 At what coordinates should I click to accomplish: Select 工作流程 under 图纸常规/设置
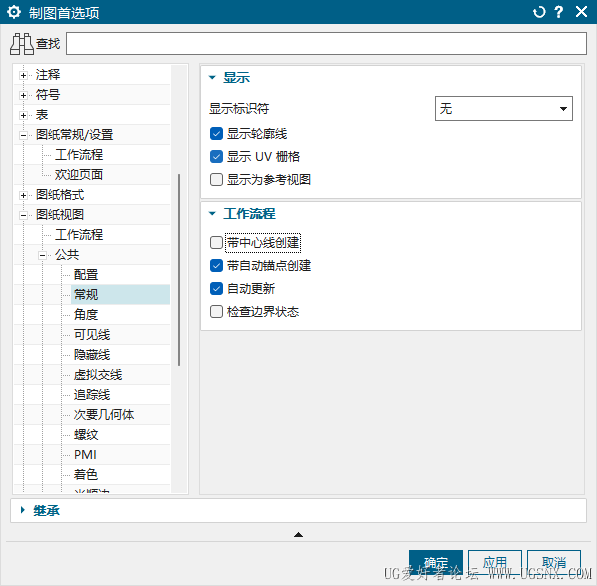point(79,155)
